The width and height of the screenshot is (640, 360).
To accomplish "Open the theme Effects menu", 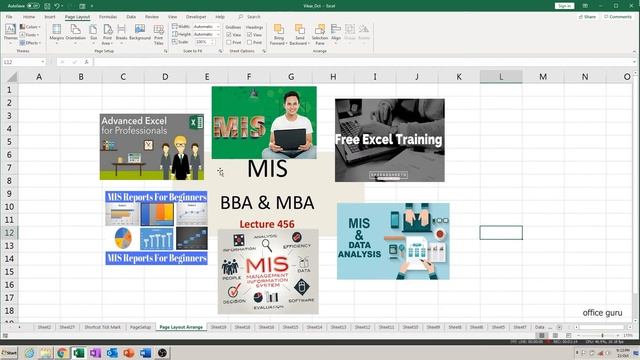I will [30, 42].
